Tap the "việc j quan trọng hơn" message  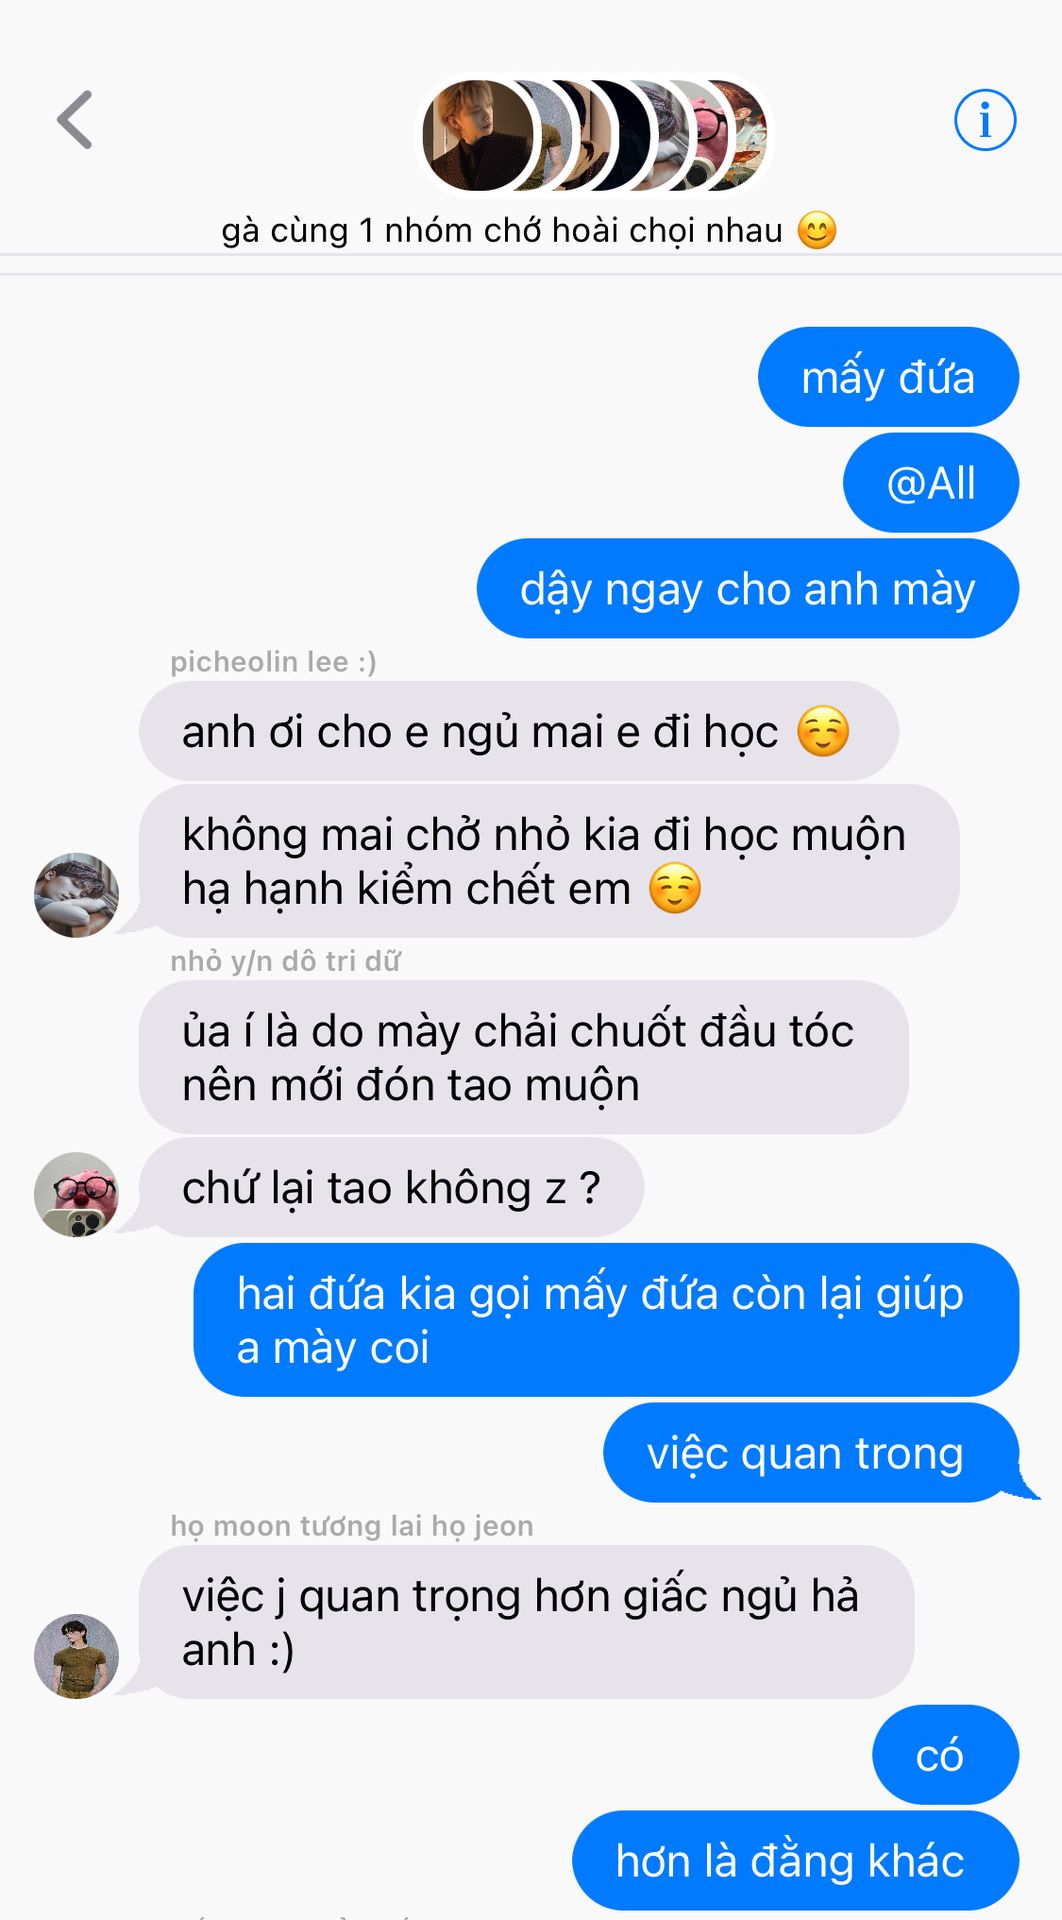click(526, 1622)
